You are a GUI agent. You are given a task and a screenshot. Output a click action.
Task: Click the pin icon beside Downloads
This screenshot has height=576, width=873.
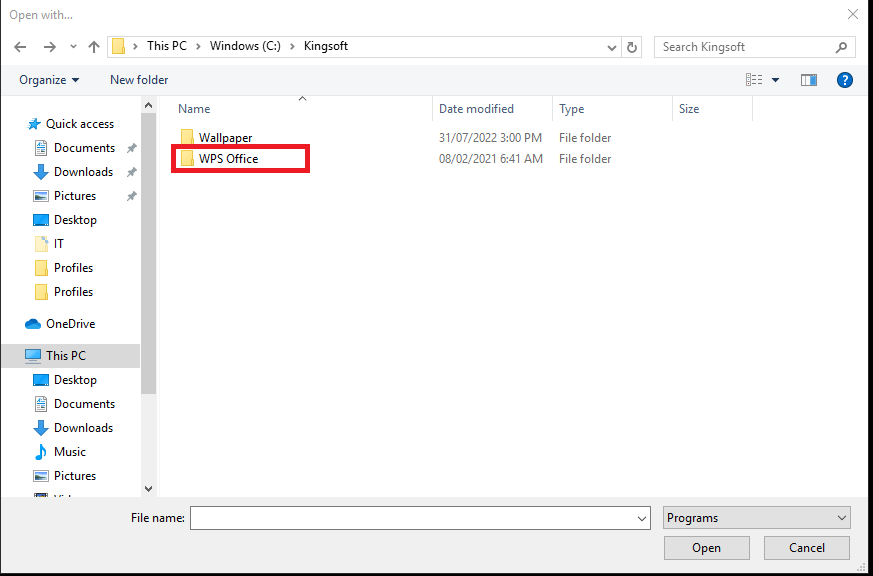(x=131, y=172)
